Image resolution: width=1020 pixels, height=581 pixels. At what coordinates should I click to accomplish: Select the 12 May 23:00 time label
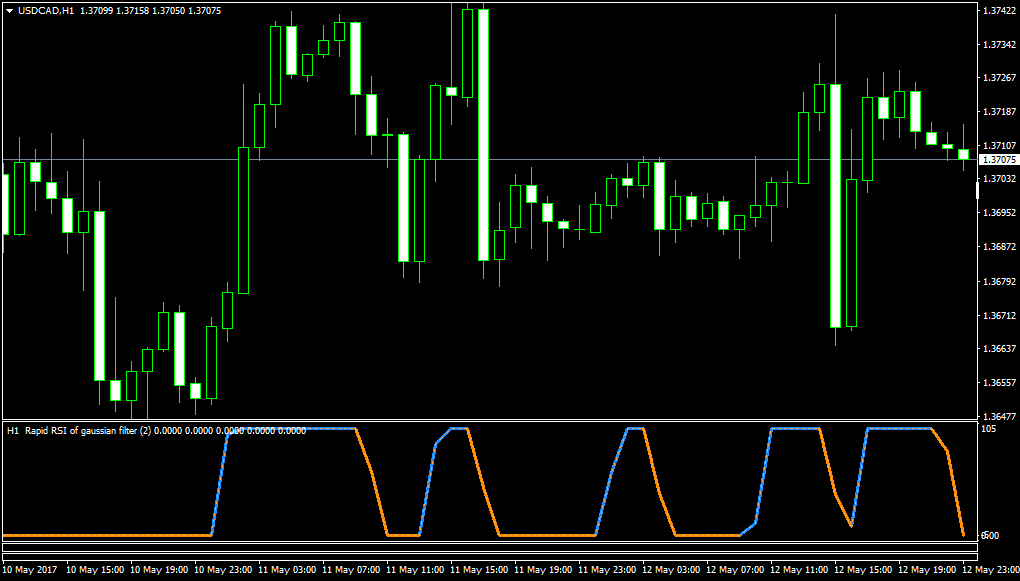(991, 569)
